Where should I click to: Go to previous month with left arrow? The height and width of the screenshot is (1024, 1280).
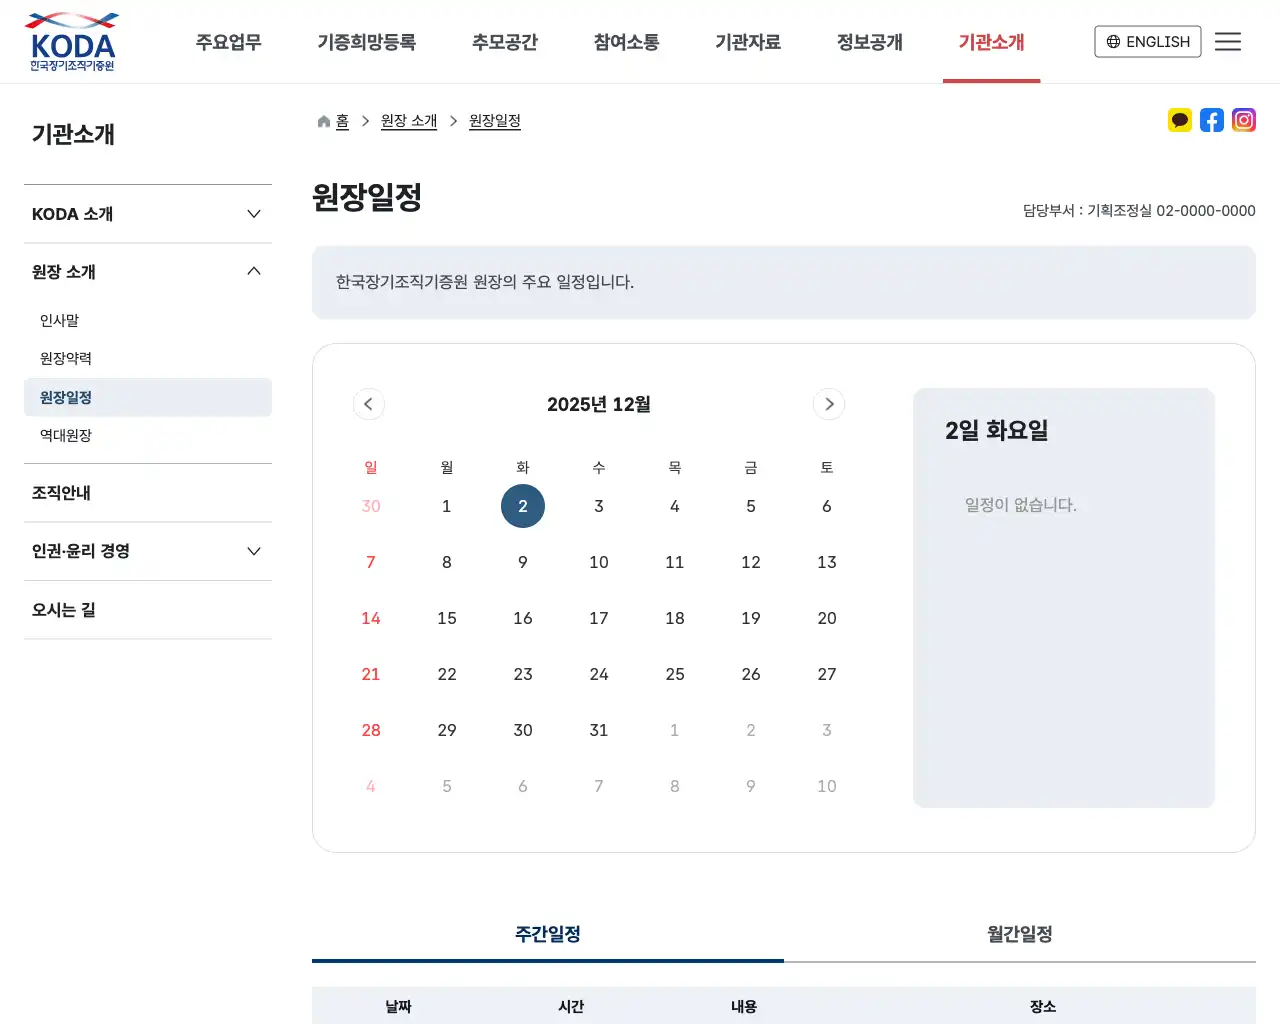tap(369, 404)
